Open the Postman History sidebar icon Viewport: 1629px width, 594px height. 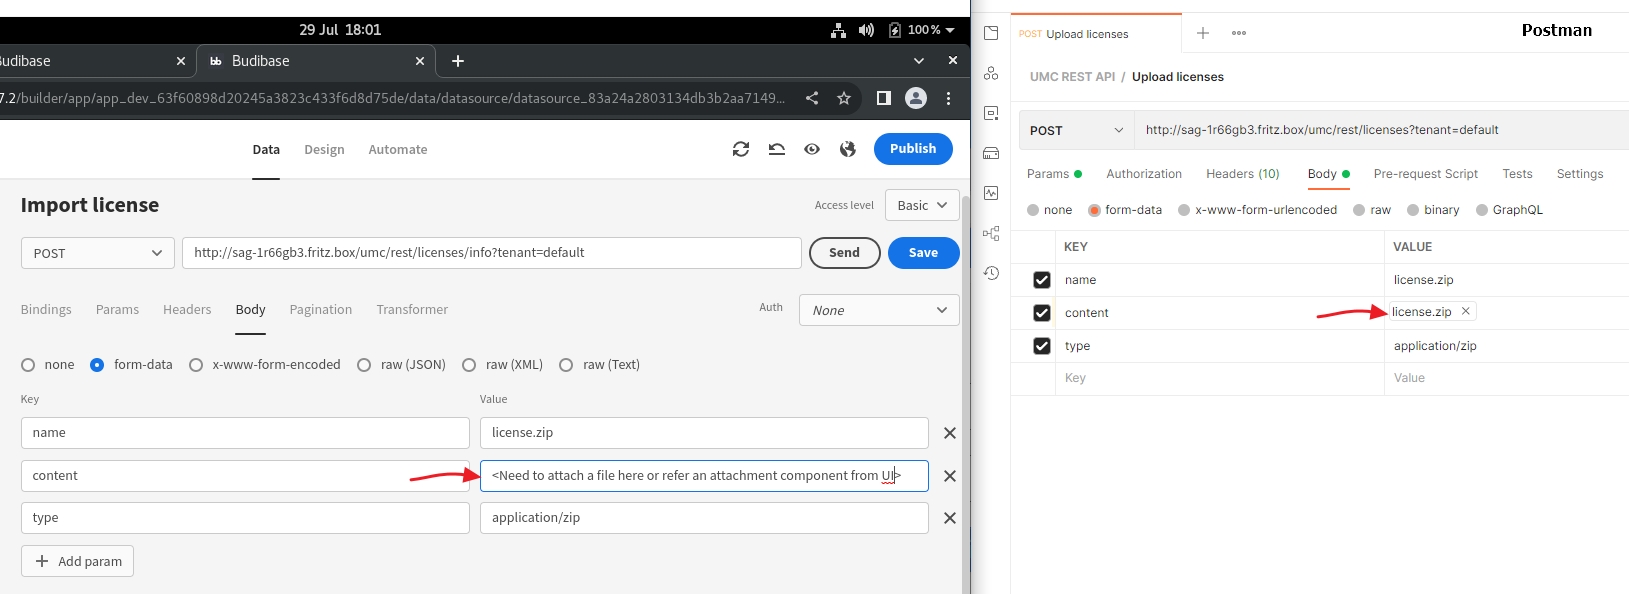coord(991,273)
